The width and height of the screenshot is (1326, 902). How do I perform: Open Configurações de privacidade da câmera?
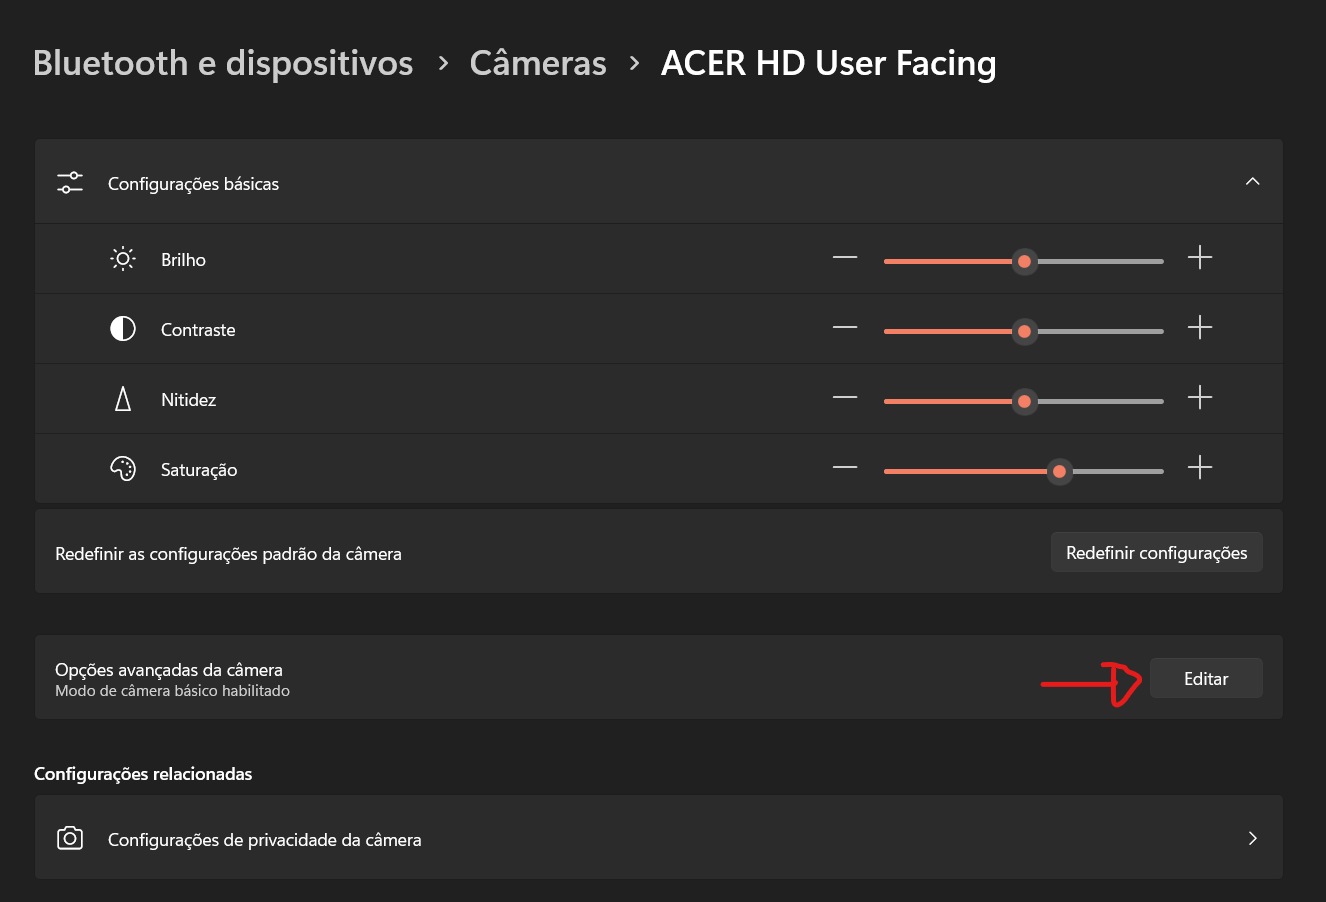coord(659,838)
